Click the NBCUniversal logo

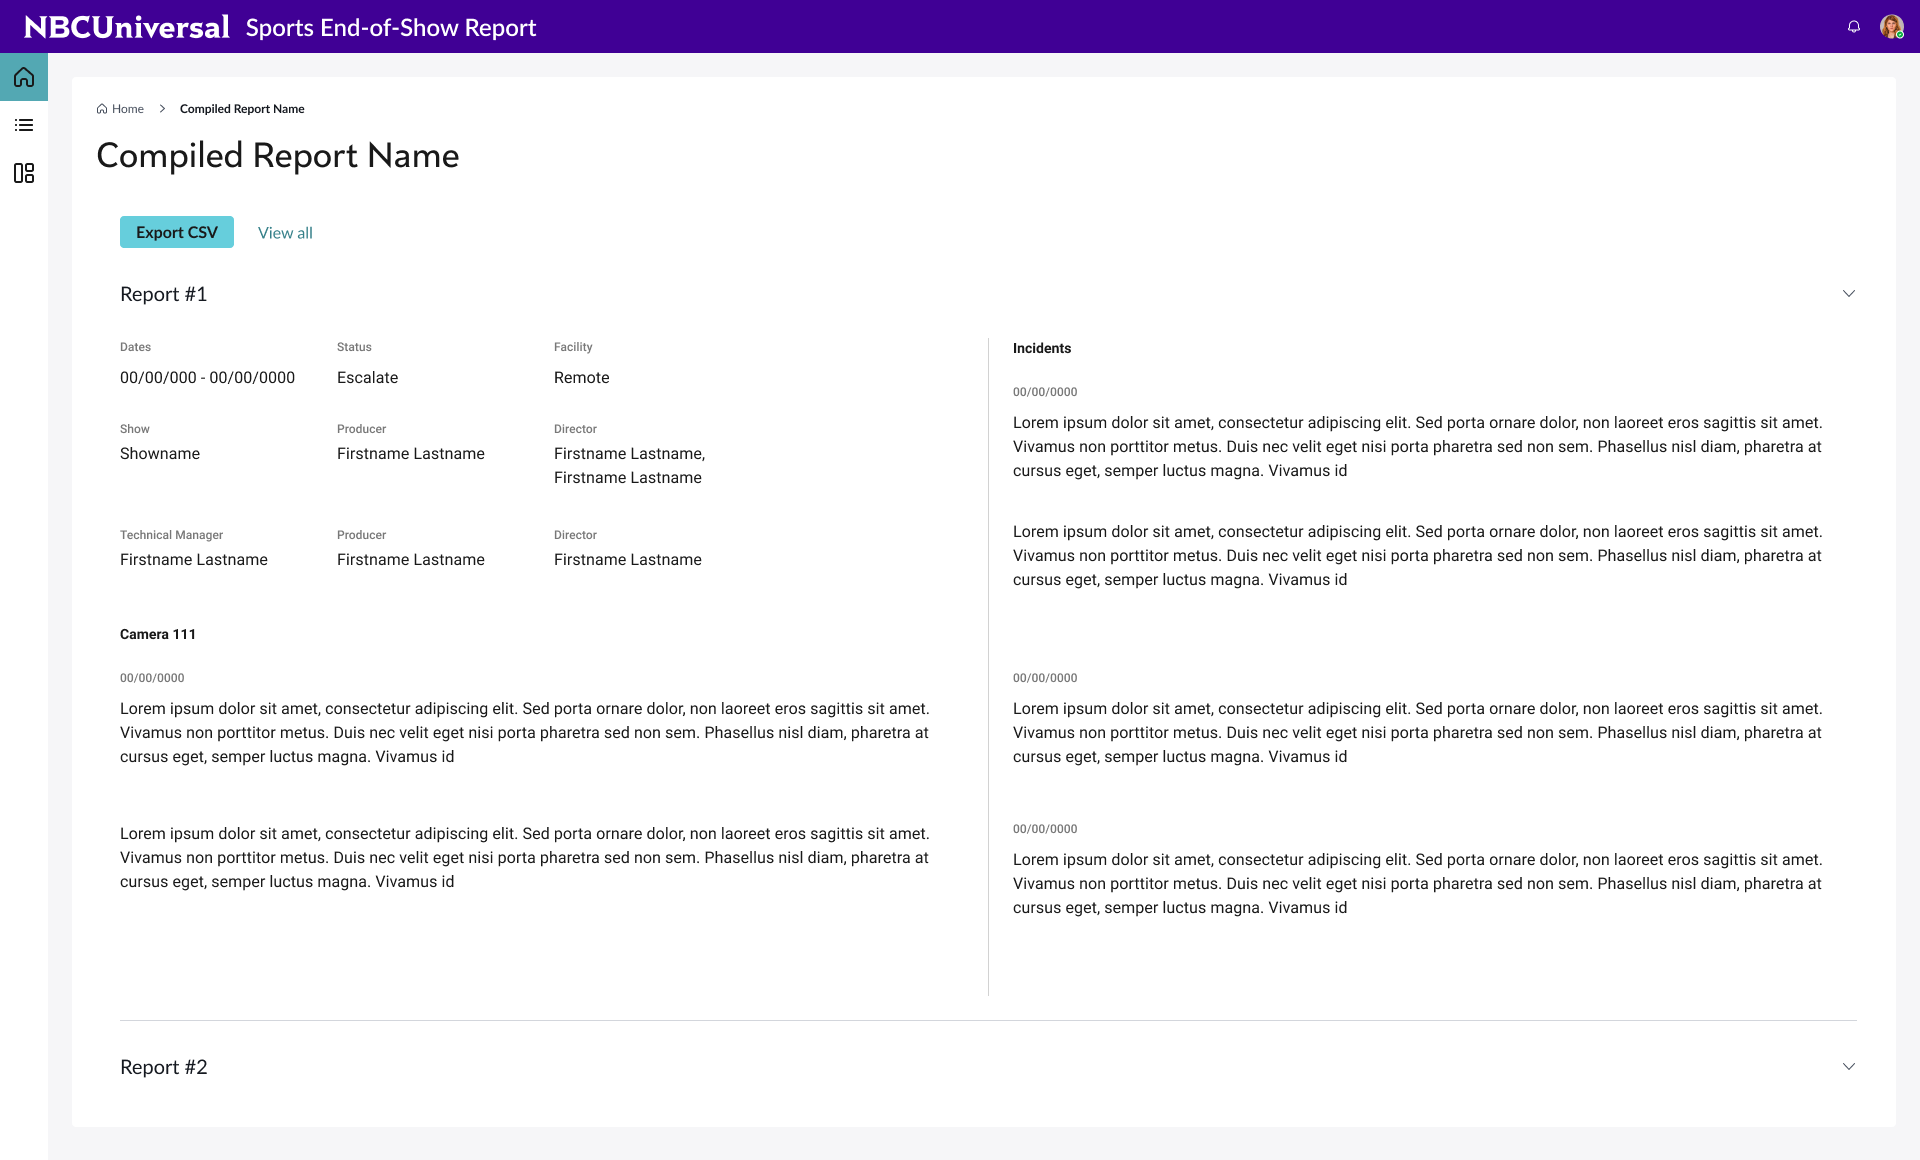[x=127, y=27]
